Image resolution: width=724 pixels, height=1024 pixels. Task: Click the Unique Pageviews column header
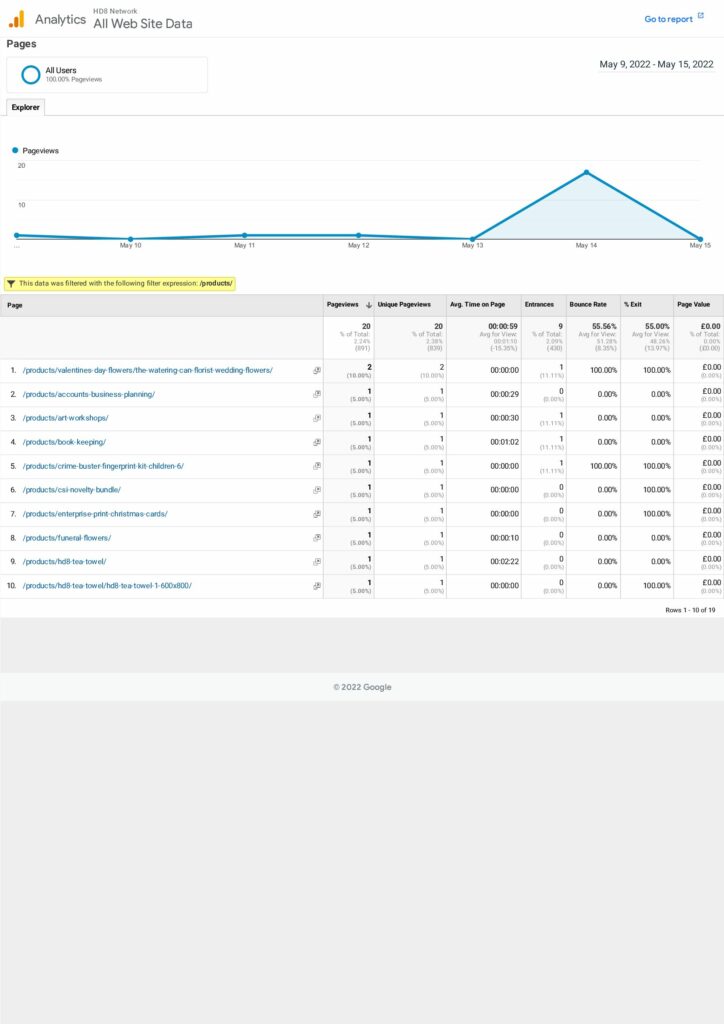pos(404,305)
